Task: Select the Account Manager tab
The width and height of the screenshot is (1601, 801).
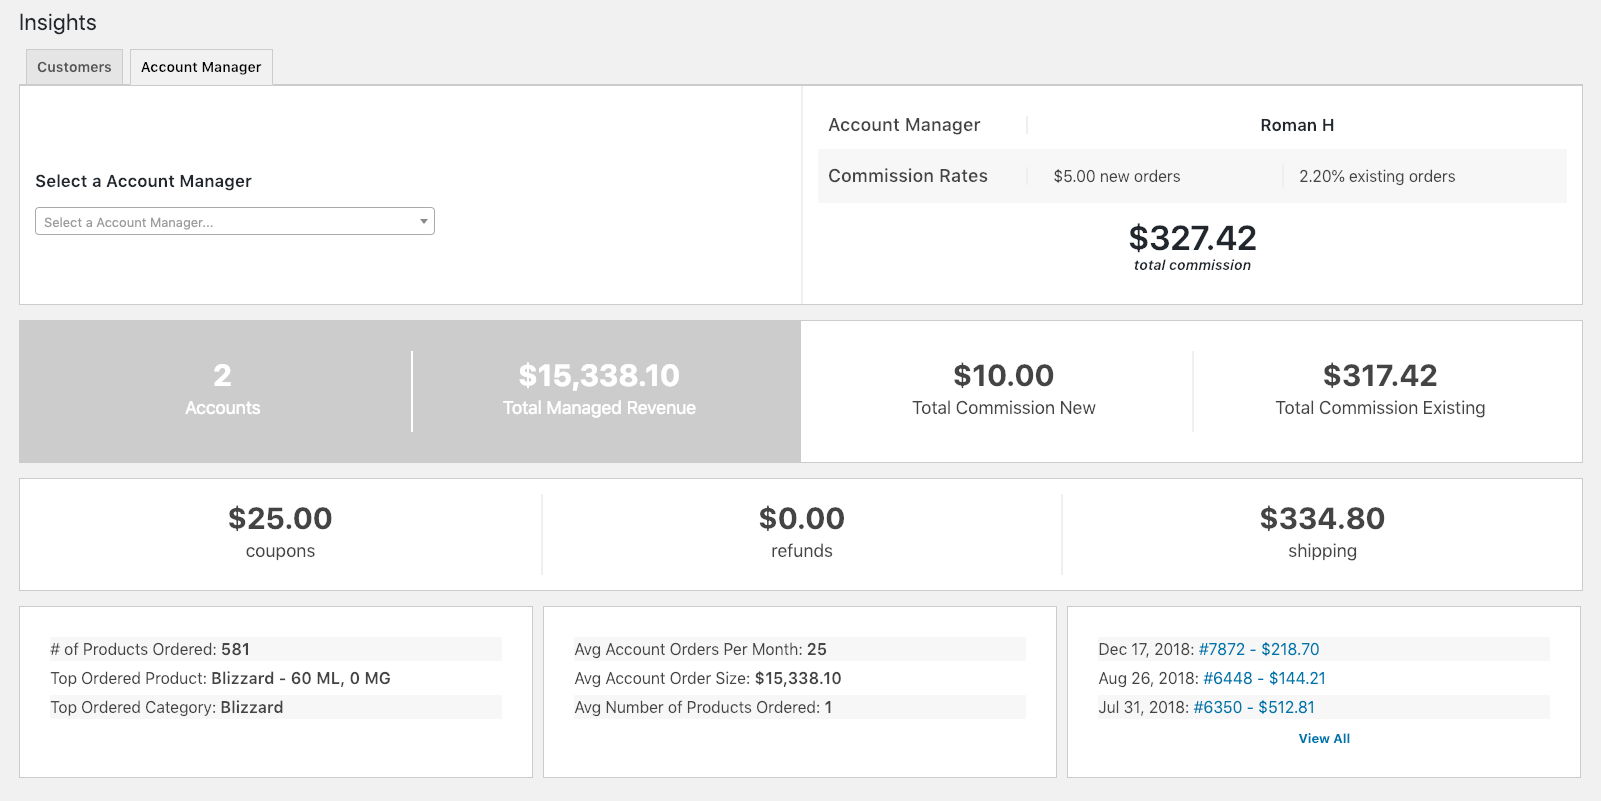Action: click(x=201, y=67)
